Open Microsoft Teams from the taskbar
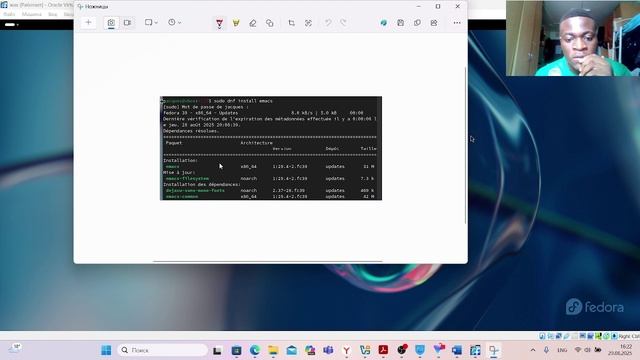 tap(328, 350)
